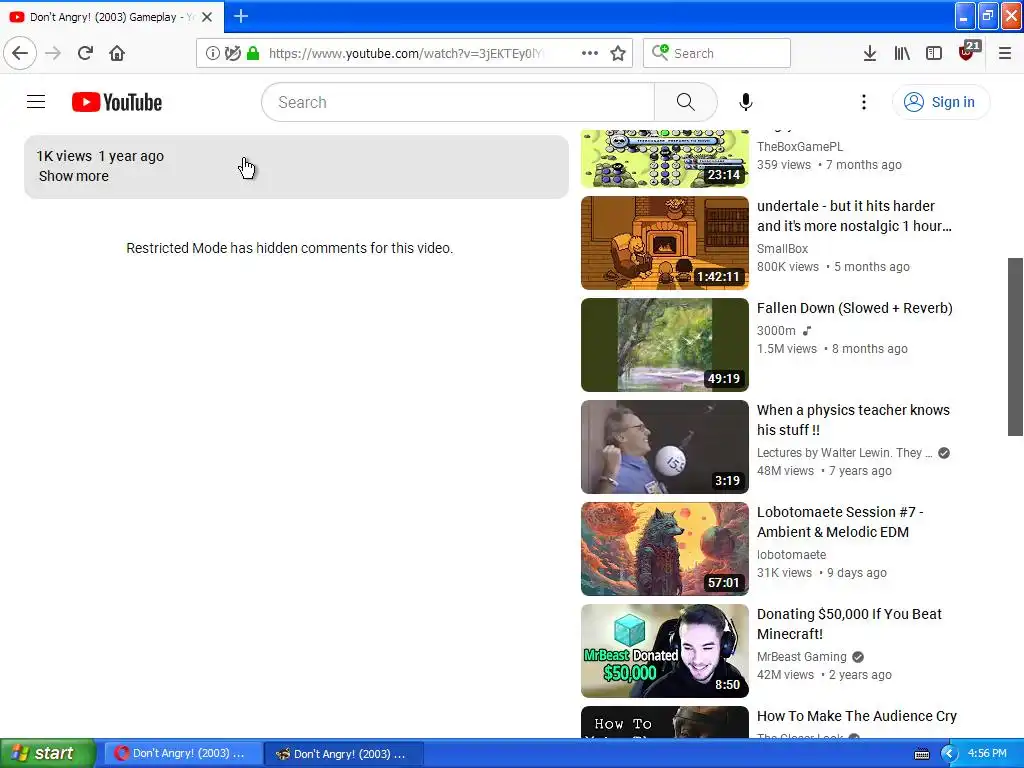1024x768 pixels.
Task: Click channel name lobotomaete
Action: pos(792,554)
